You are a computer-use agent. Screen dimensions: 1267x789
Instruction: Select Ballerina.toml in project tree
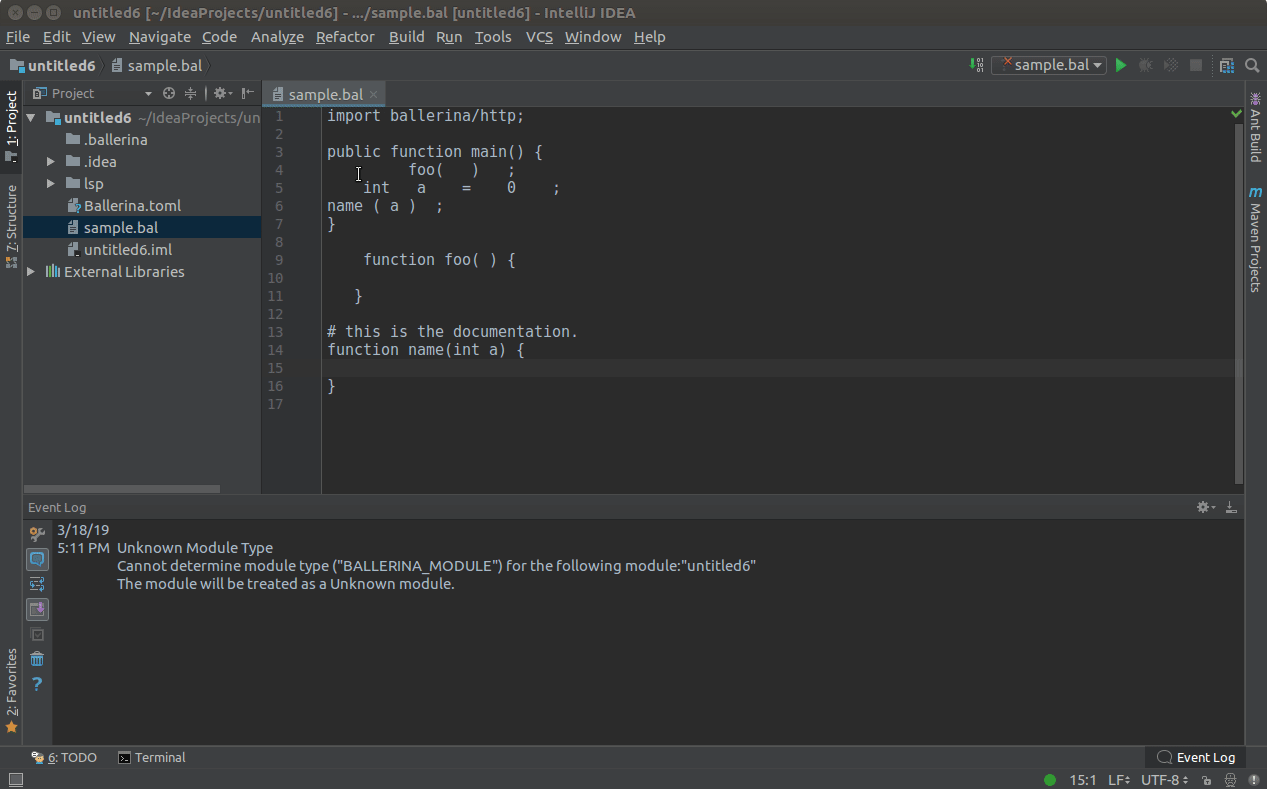132,206
